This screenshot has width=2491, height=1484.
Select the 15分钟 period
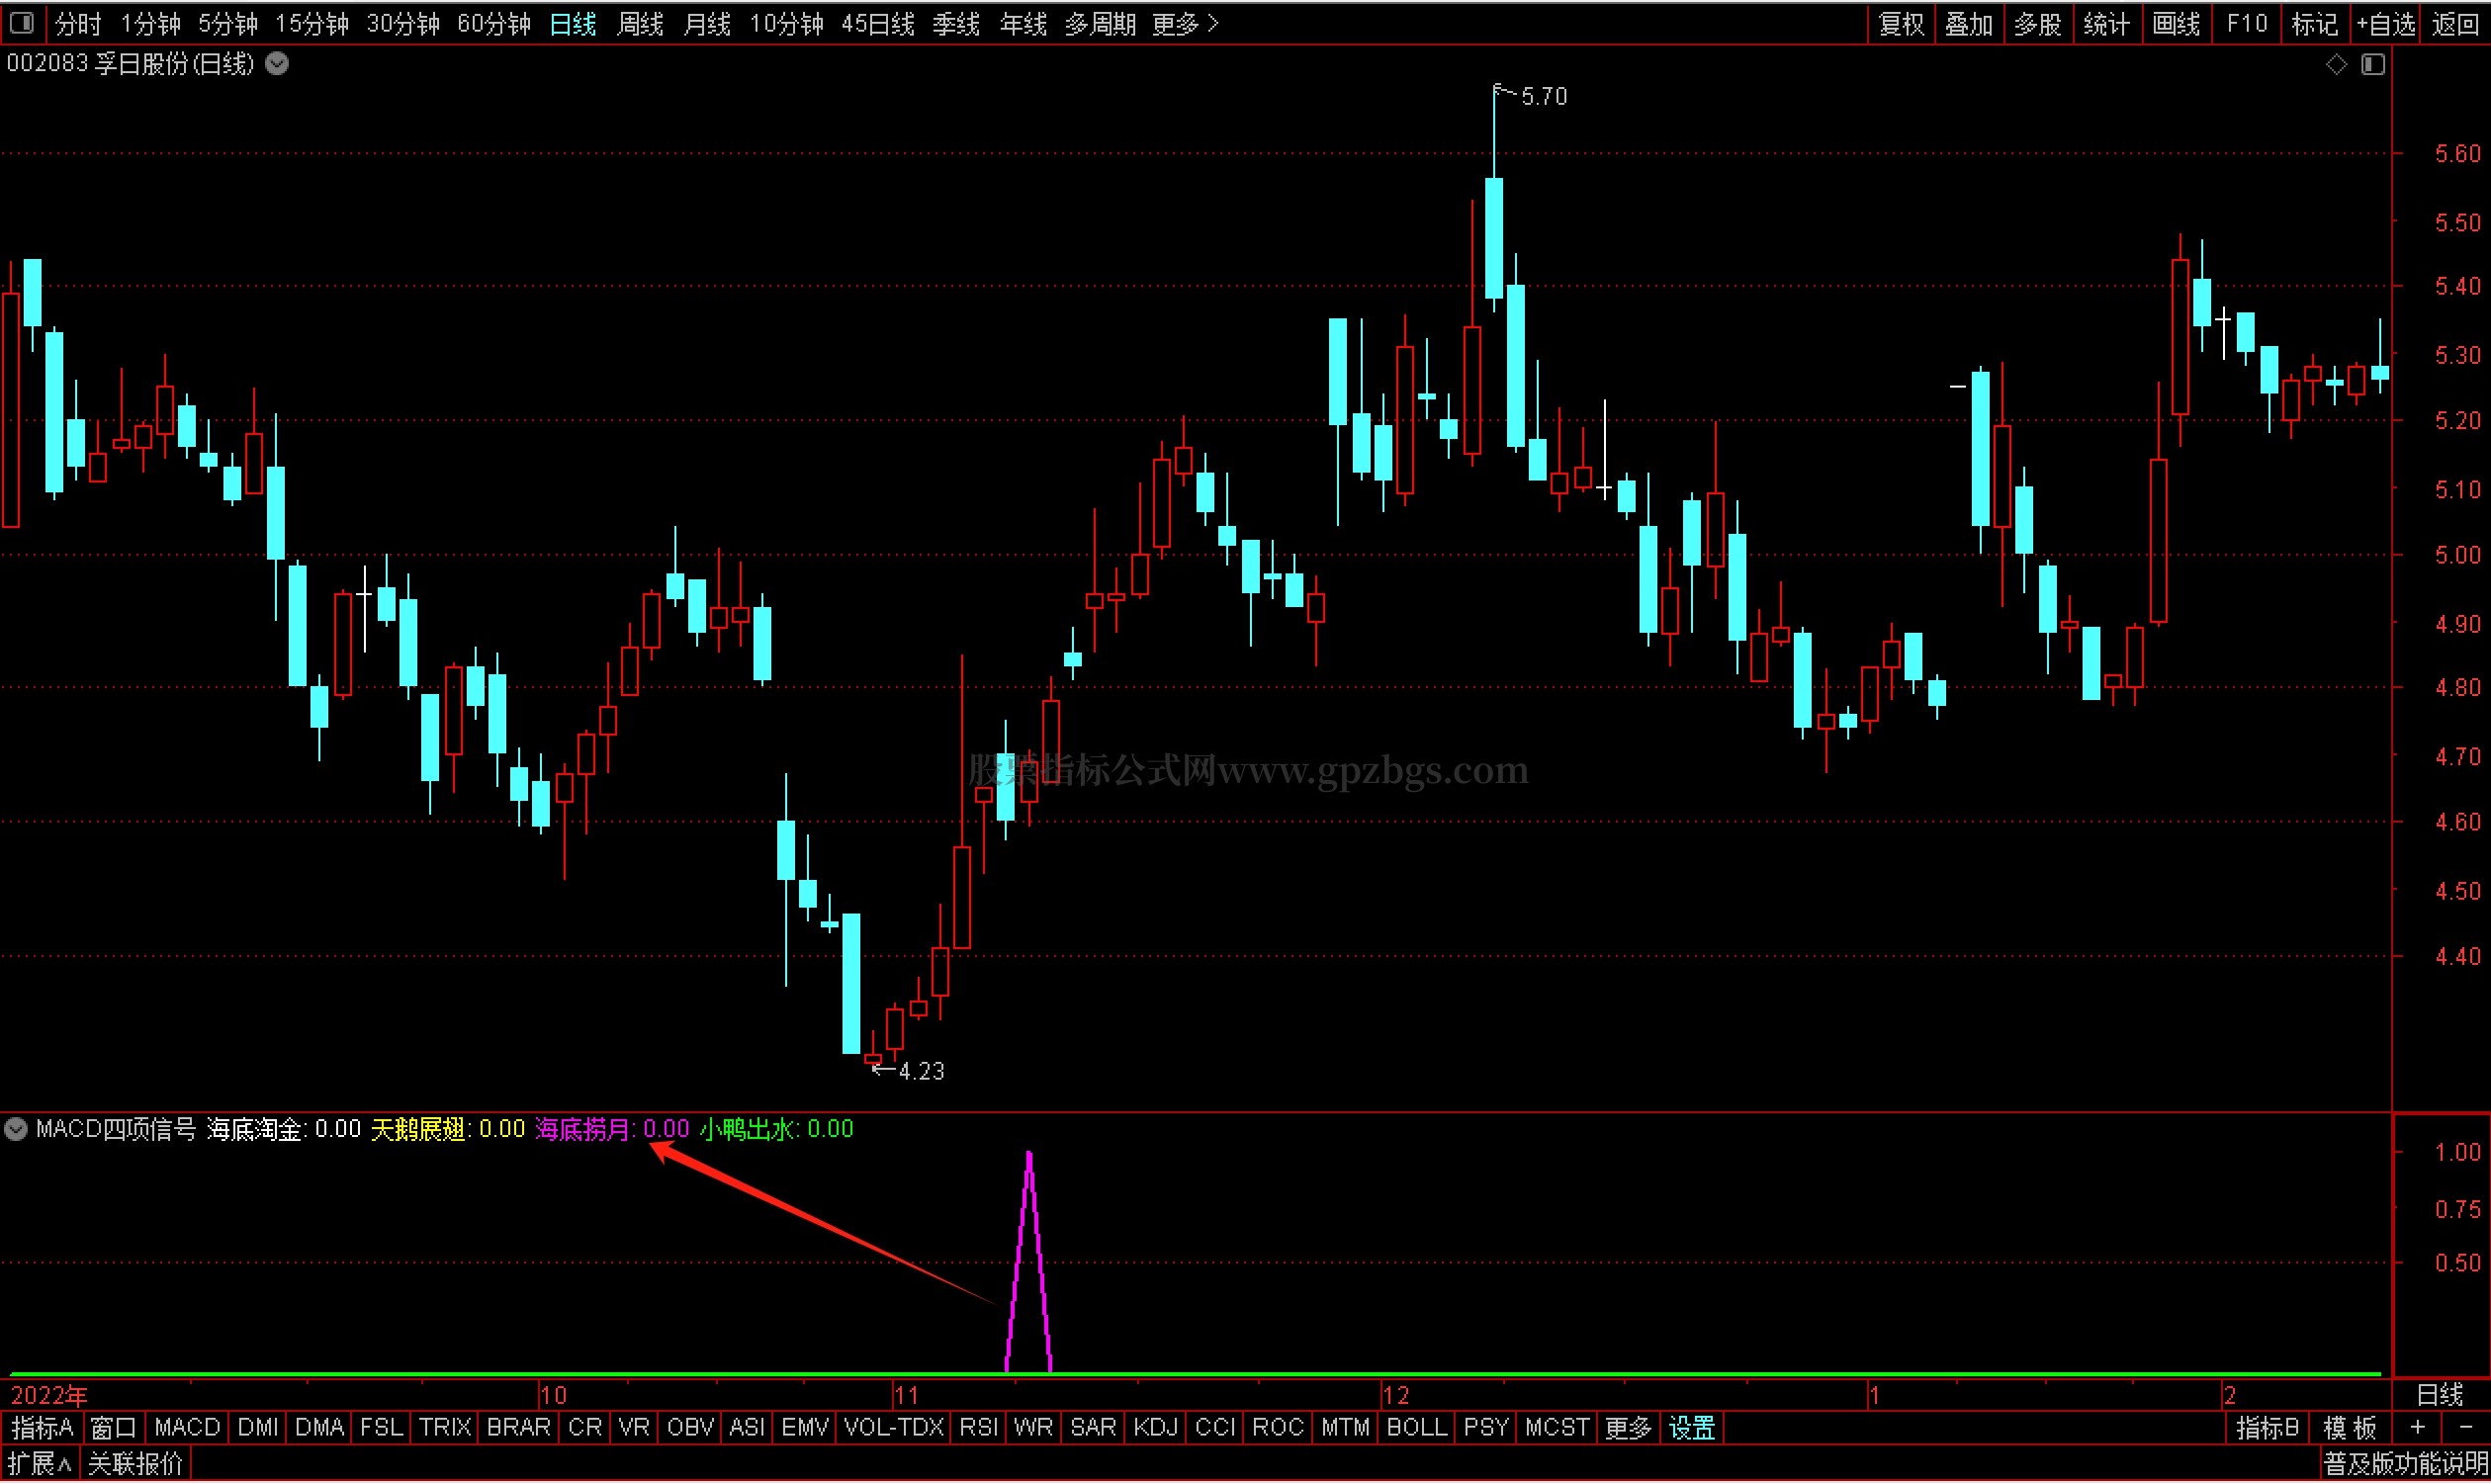coord(312,23)
